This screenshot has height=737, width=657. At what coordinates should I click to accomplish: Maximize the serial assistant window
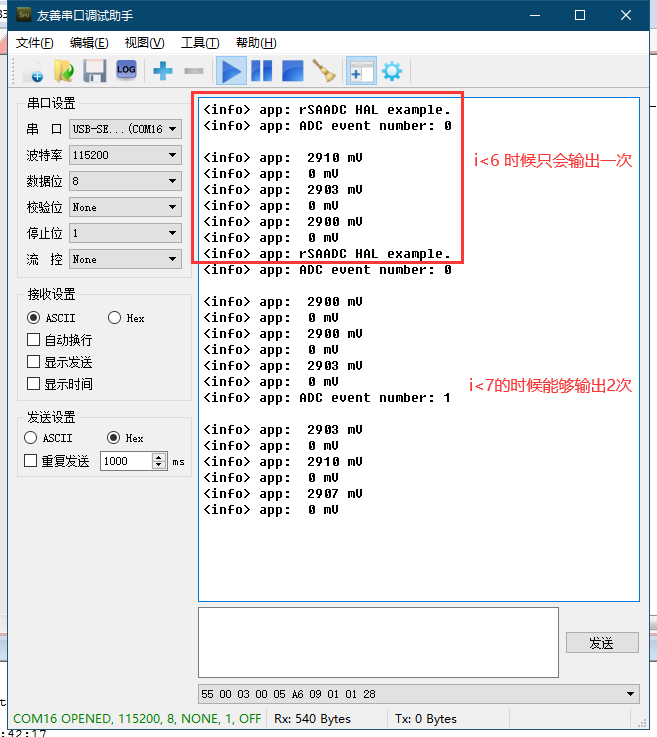click(x=580, y=15)
